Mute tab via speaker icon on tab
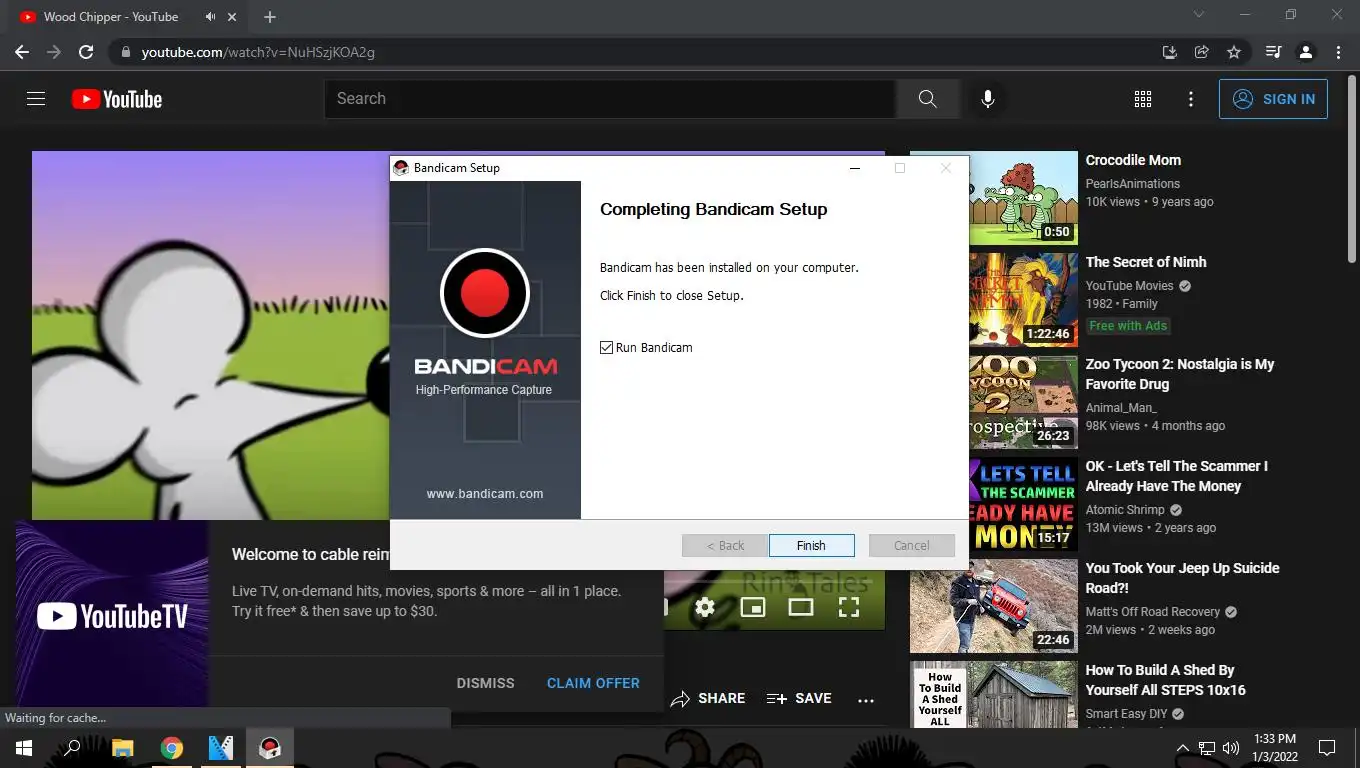Screen dimensions: 1360x768 point(211,17)
